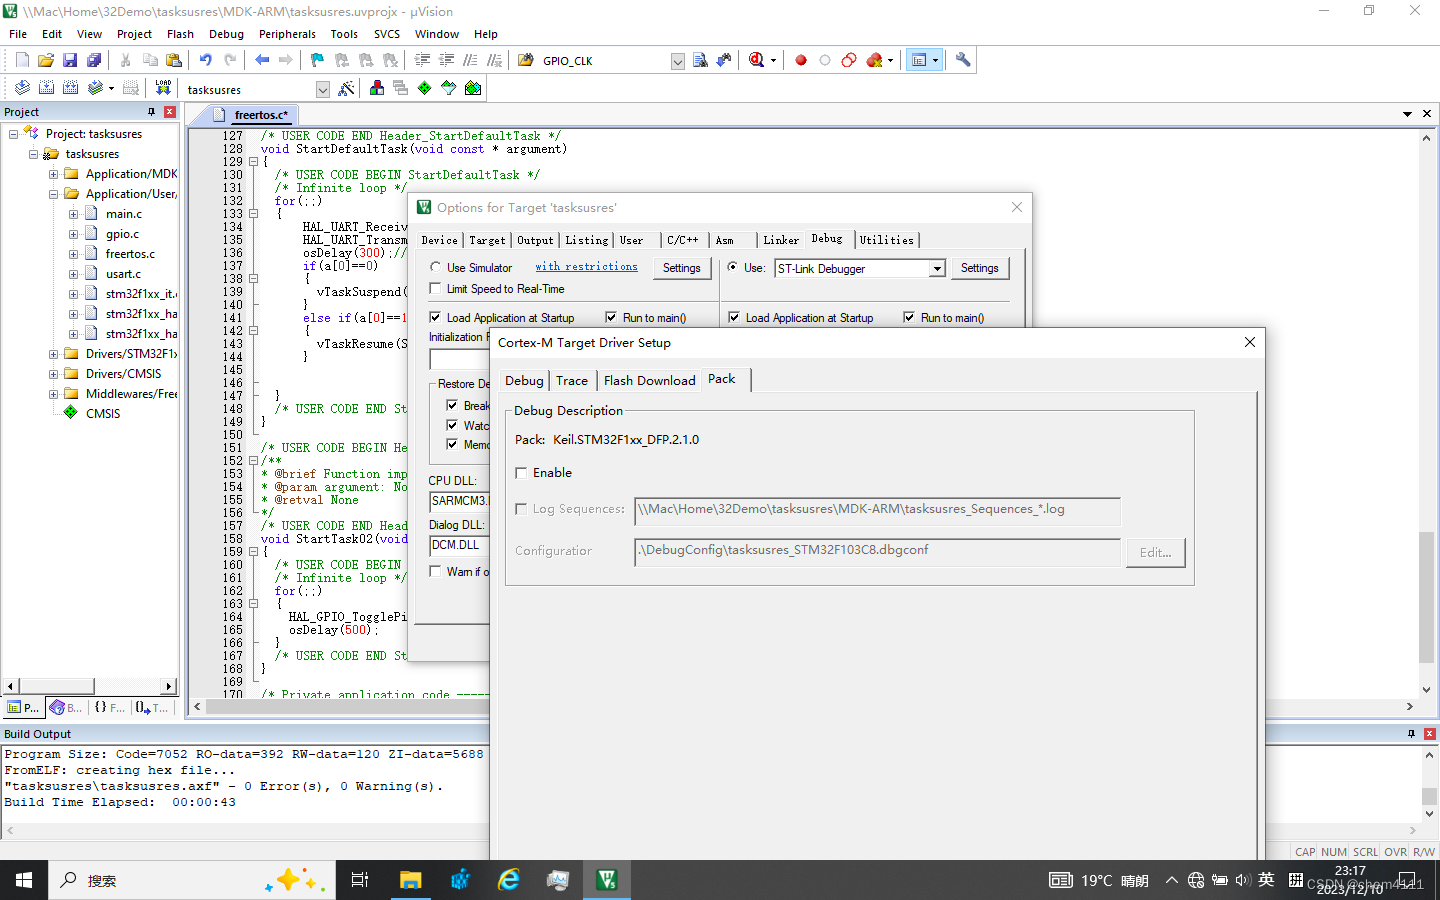This screenshot has width=1440, height=900.
Task: Open the Peripherals menu
Action: 287,33
